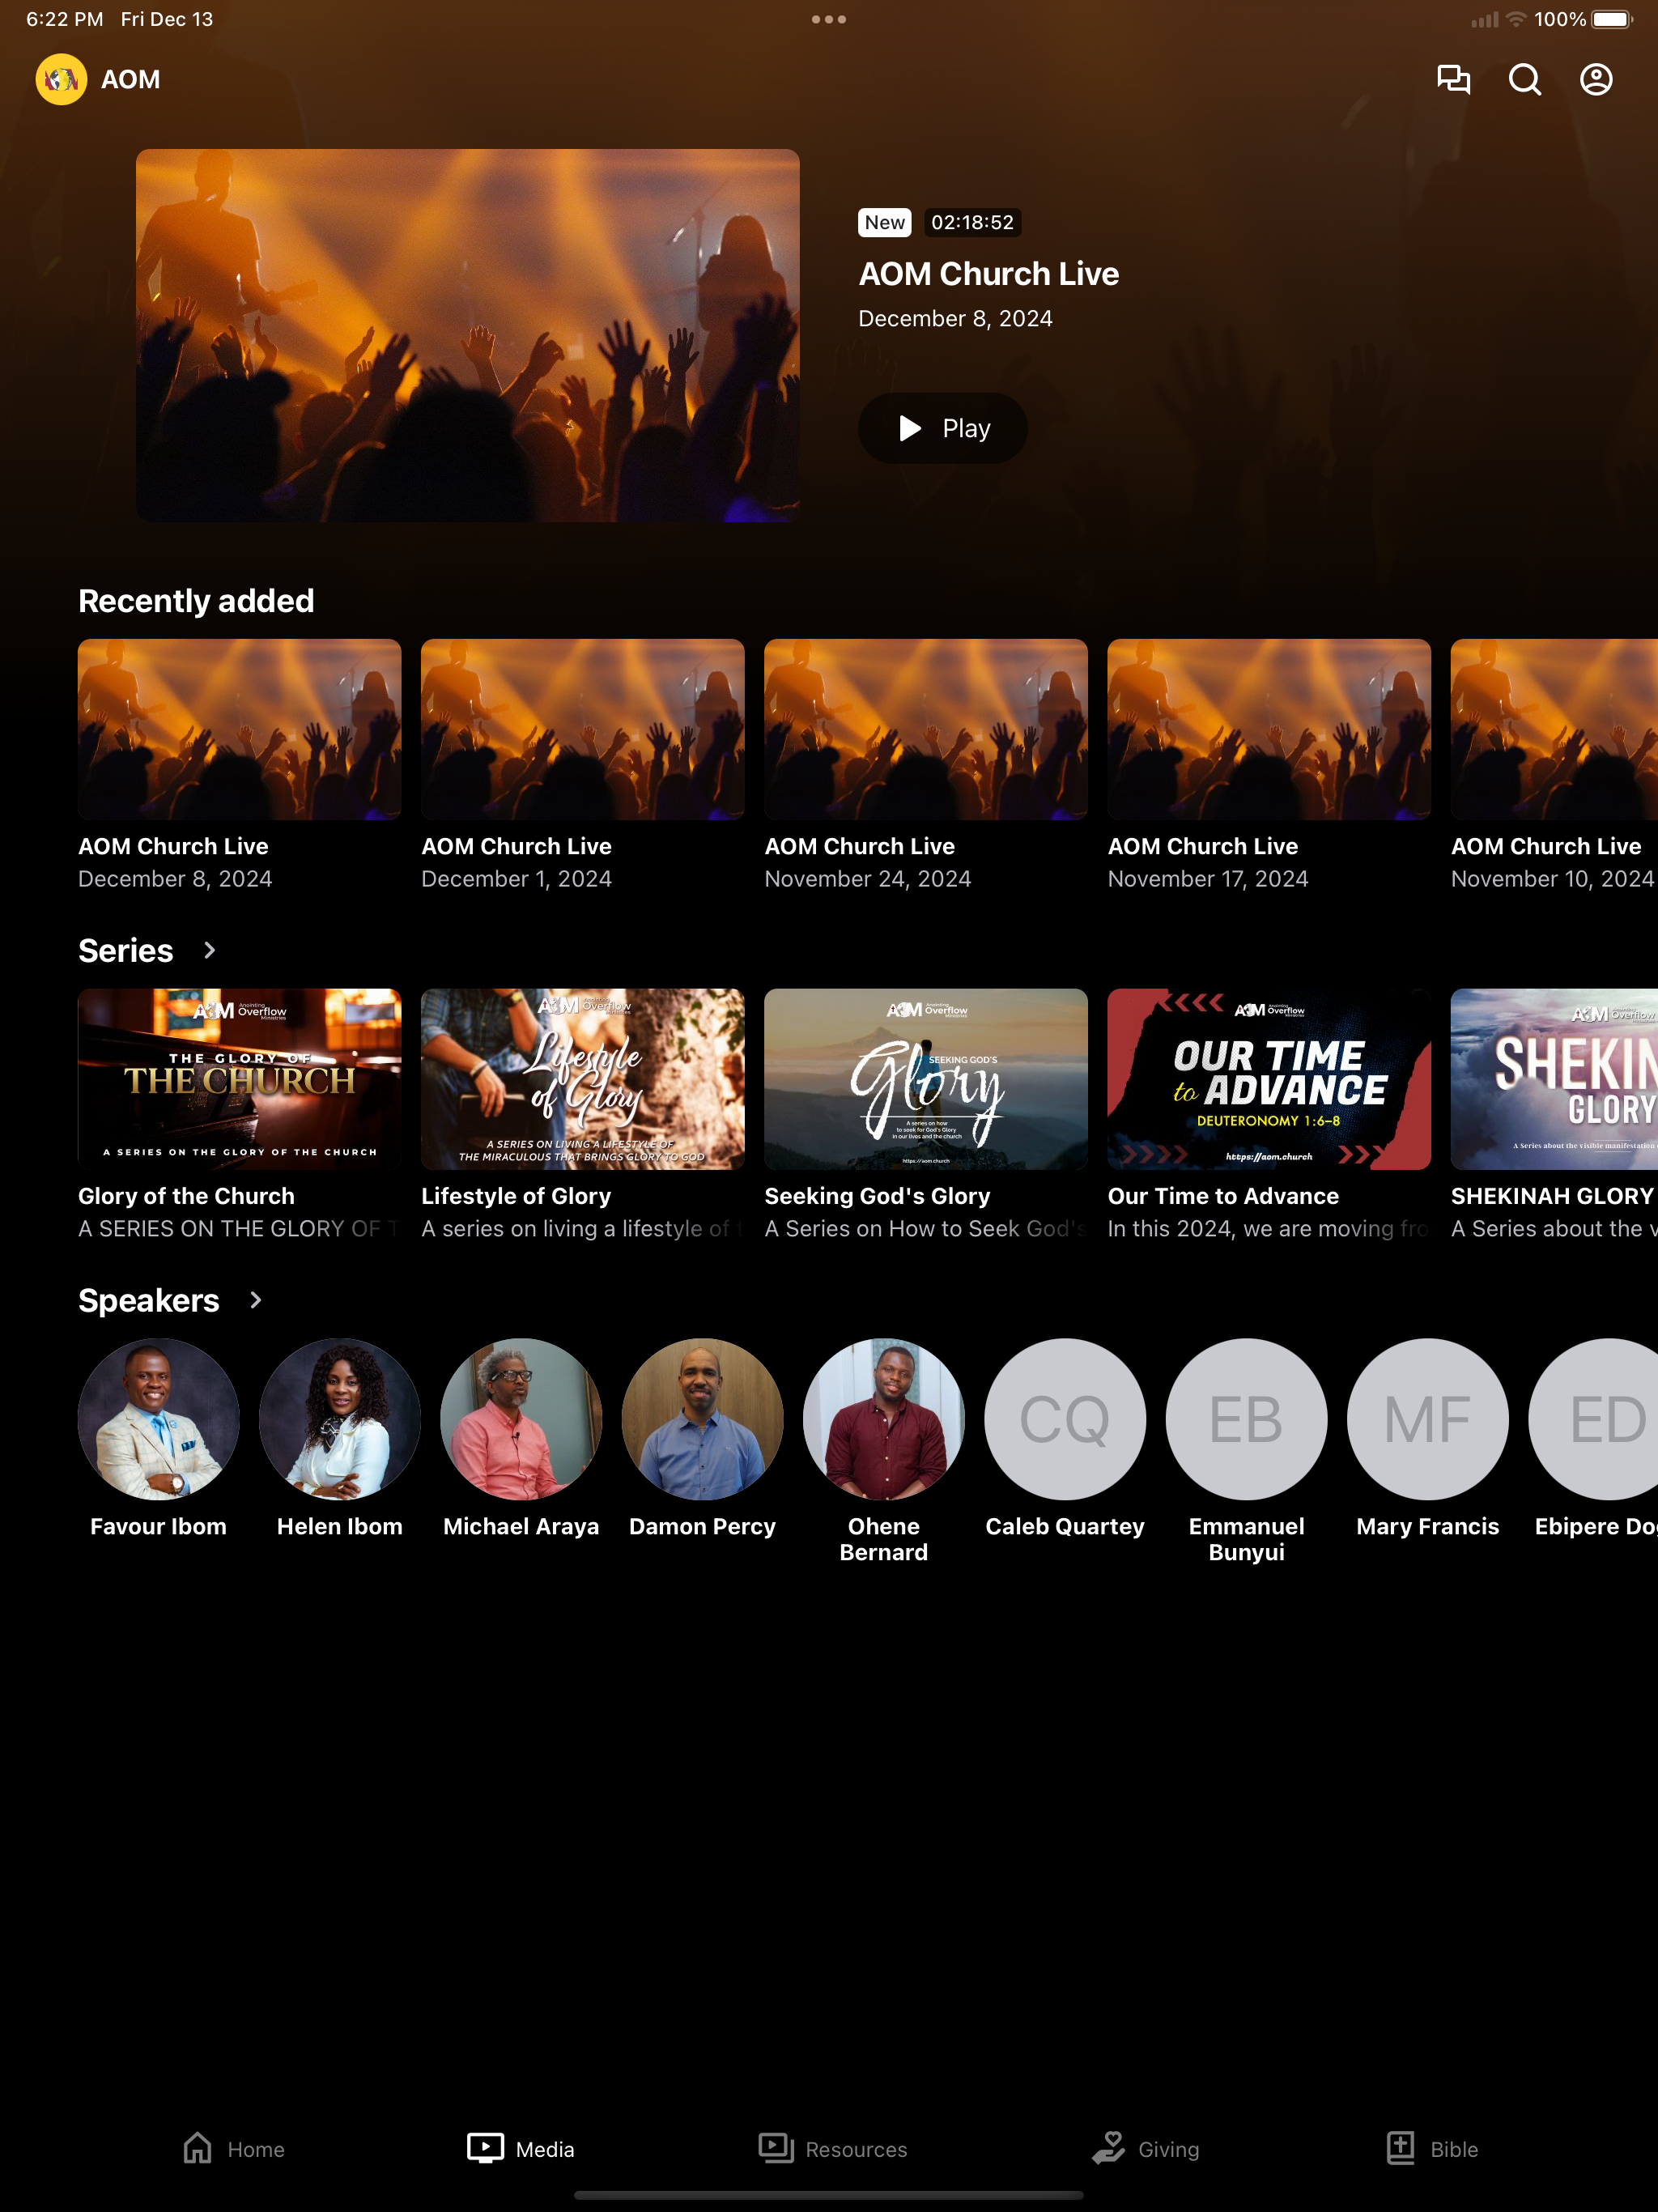1658x2212 pixels.
Task: Switch to the Resources tab
Action: pos(832,2149)
